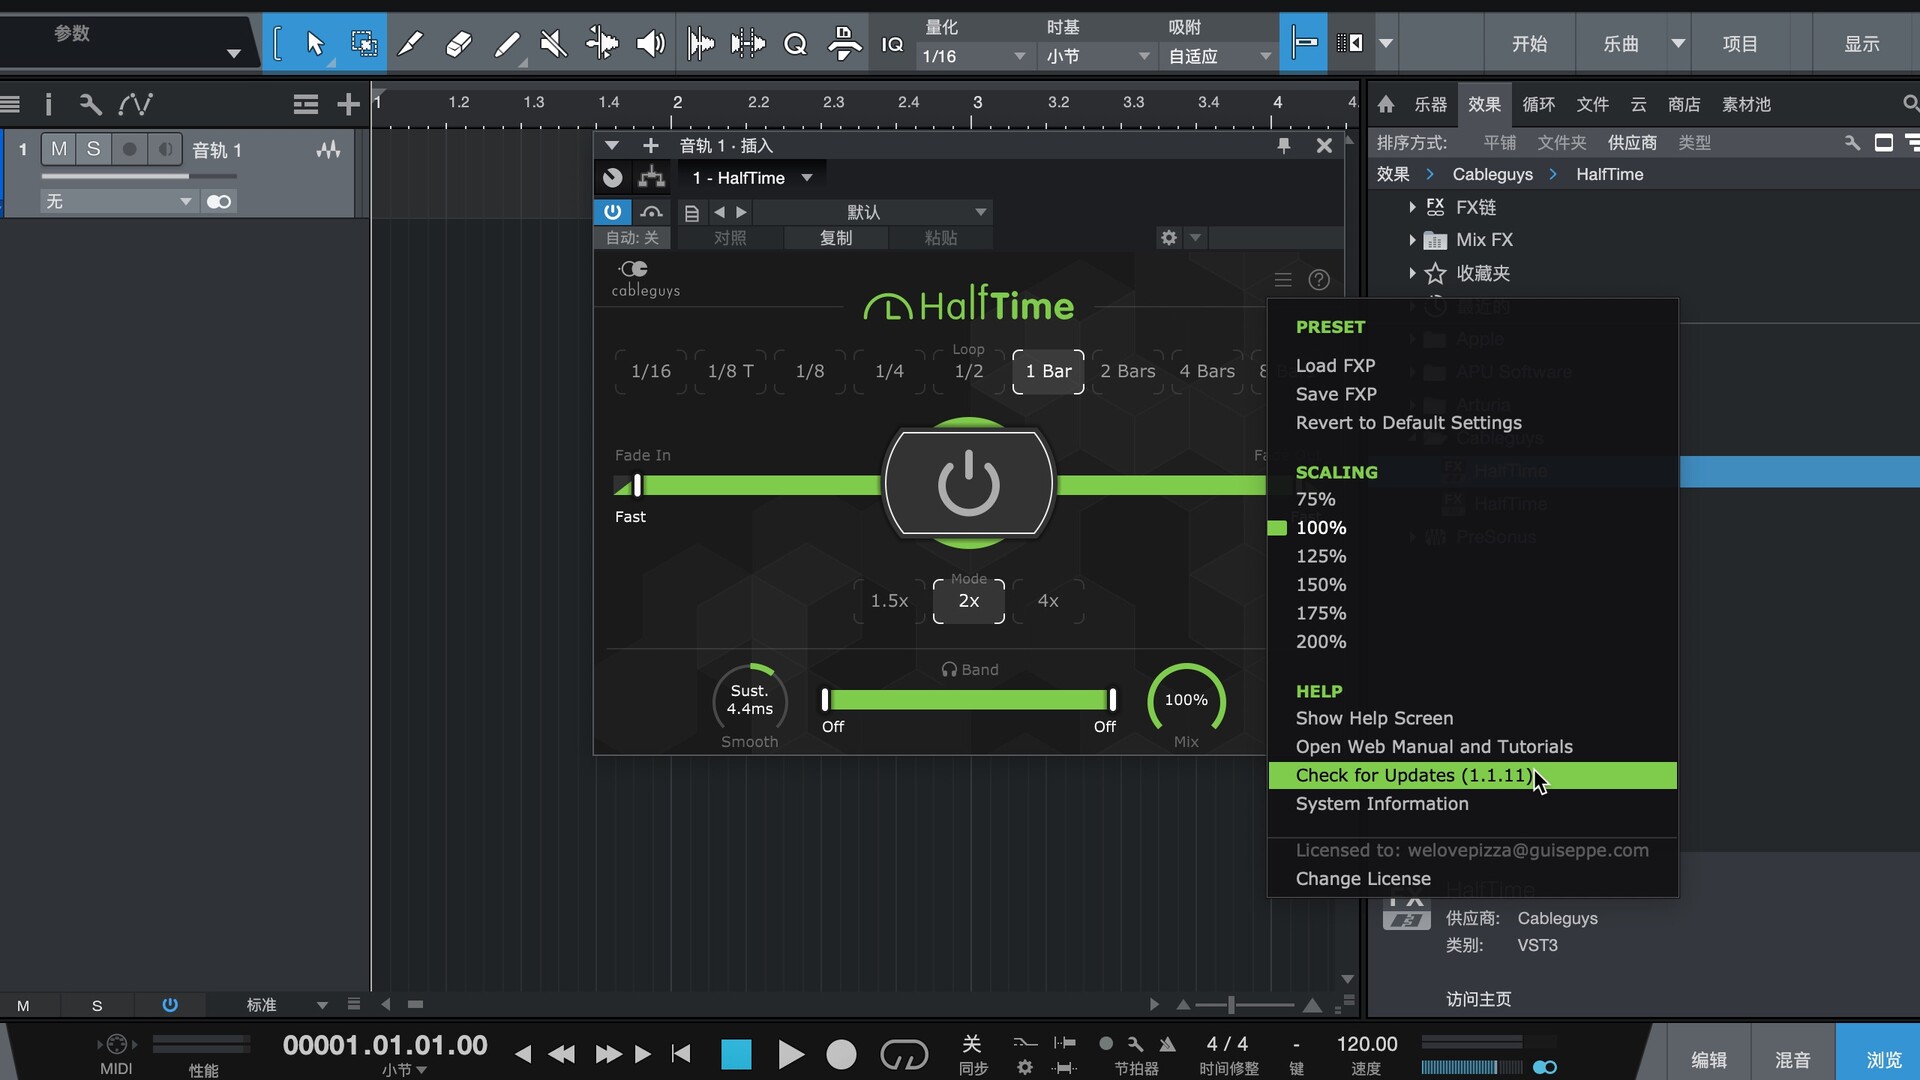Select 4x mode
Viewport: 1920px width, 1080px height.
(x=1047, y=601)
